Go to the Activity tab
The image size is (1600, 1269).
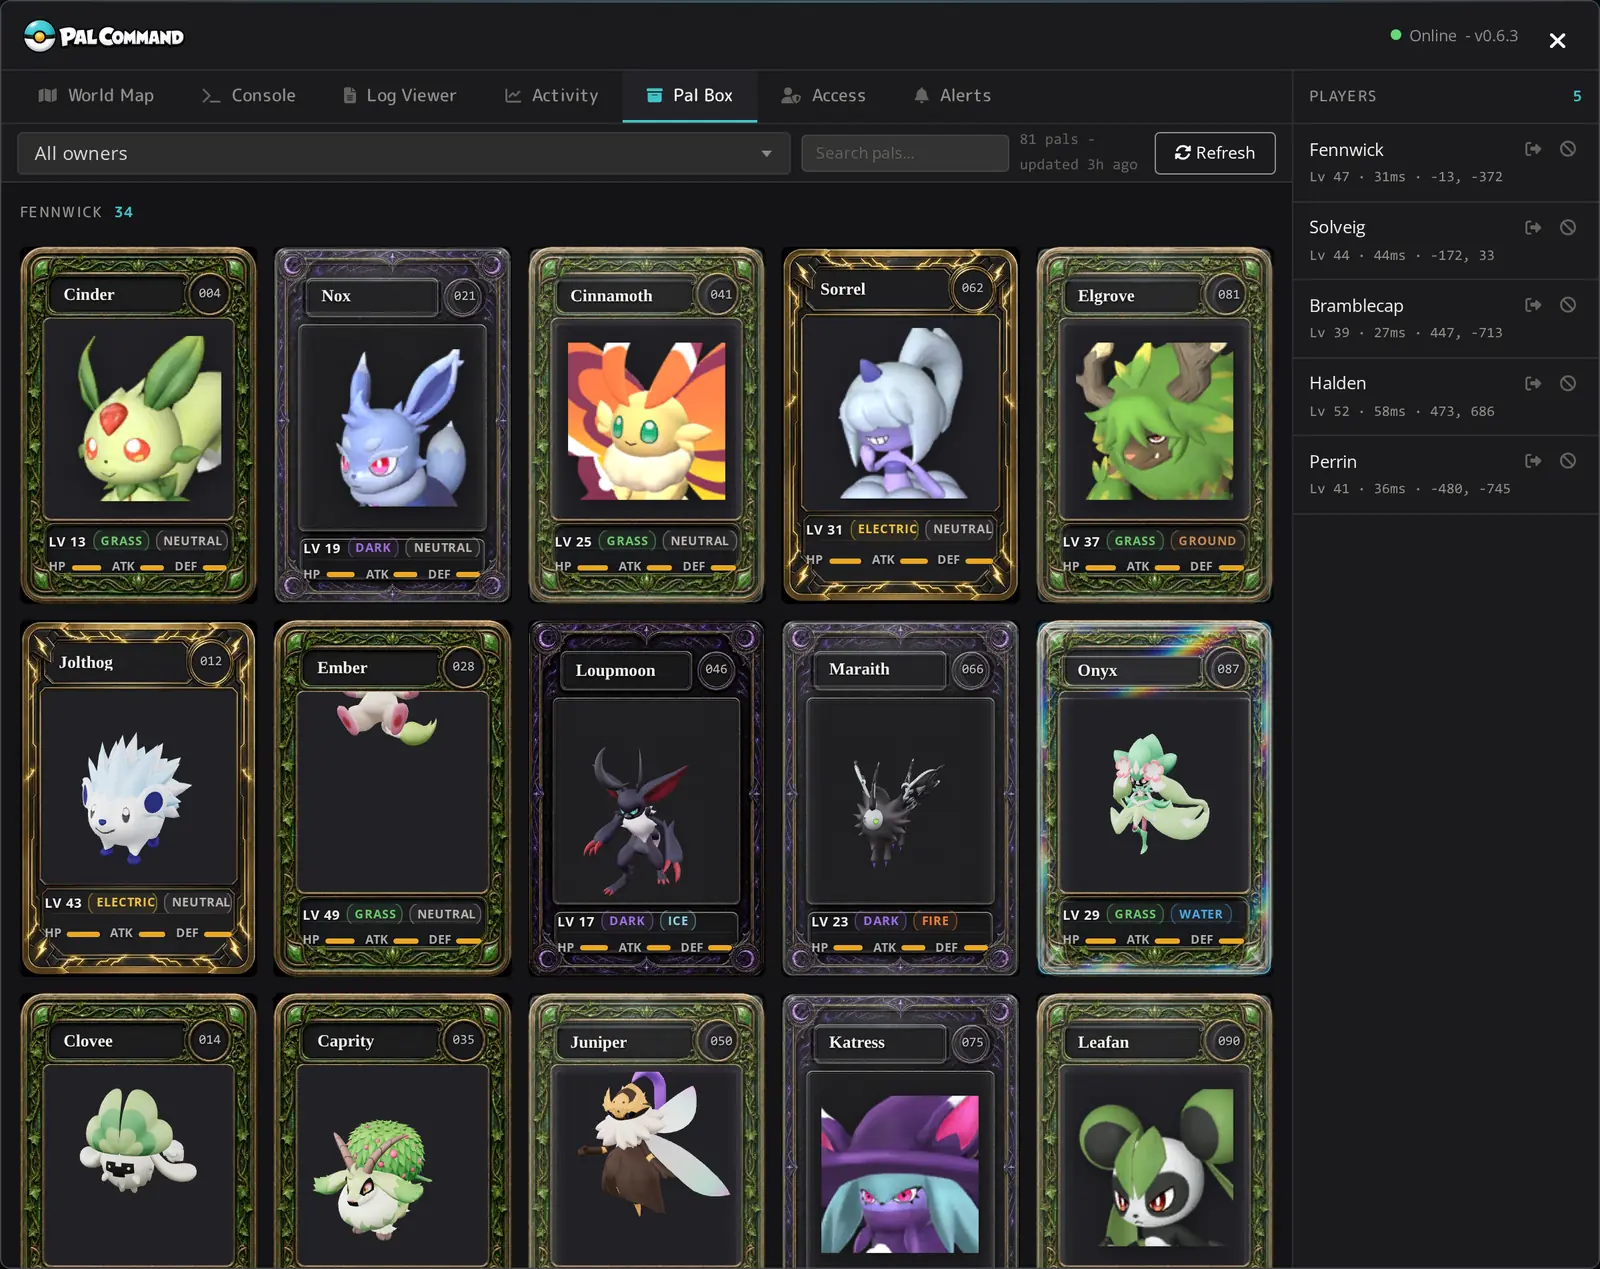552,95
